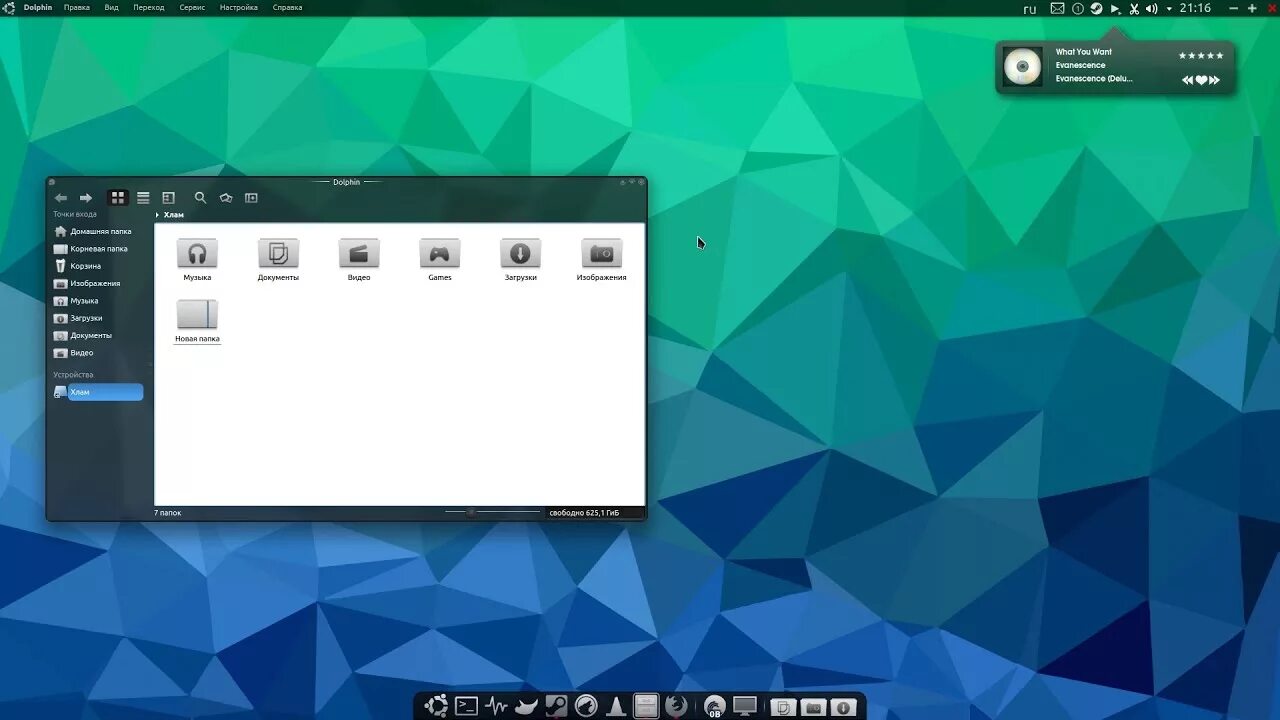Open the Музыка folder in file view
Screen dimensions: 1280x720
(x=197, y=260)
